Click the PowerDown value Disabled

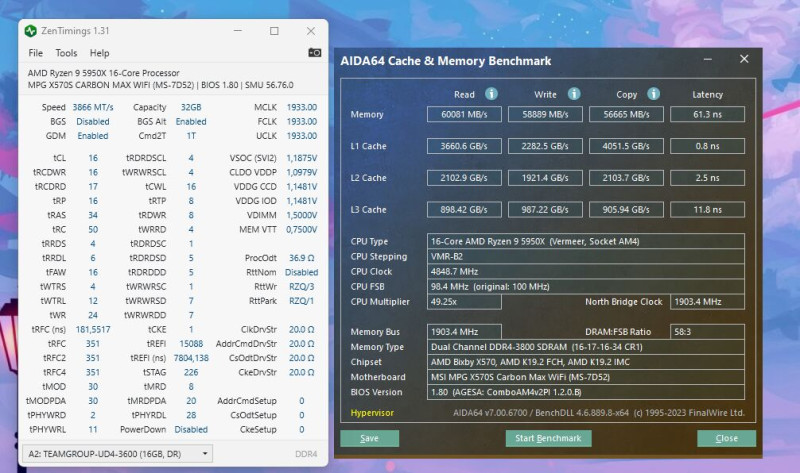[x=191, y=430]
